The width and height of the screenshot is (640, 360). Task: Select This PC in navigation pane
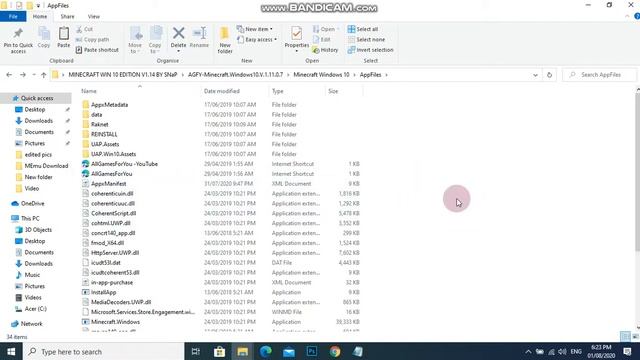click(30, 218)
